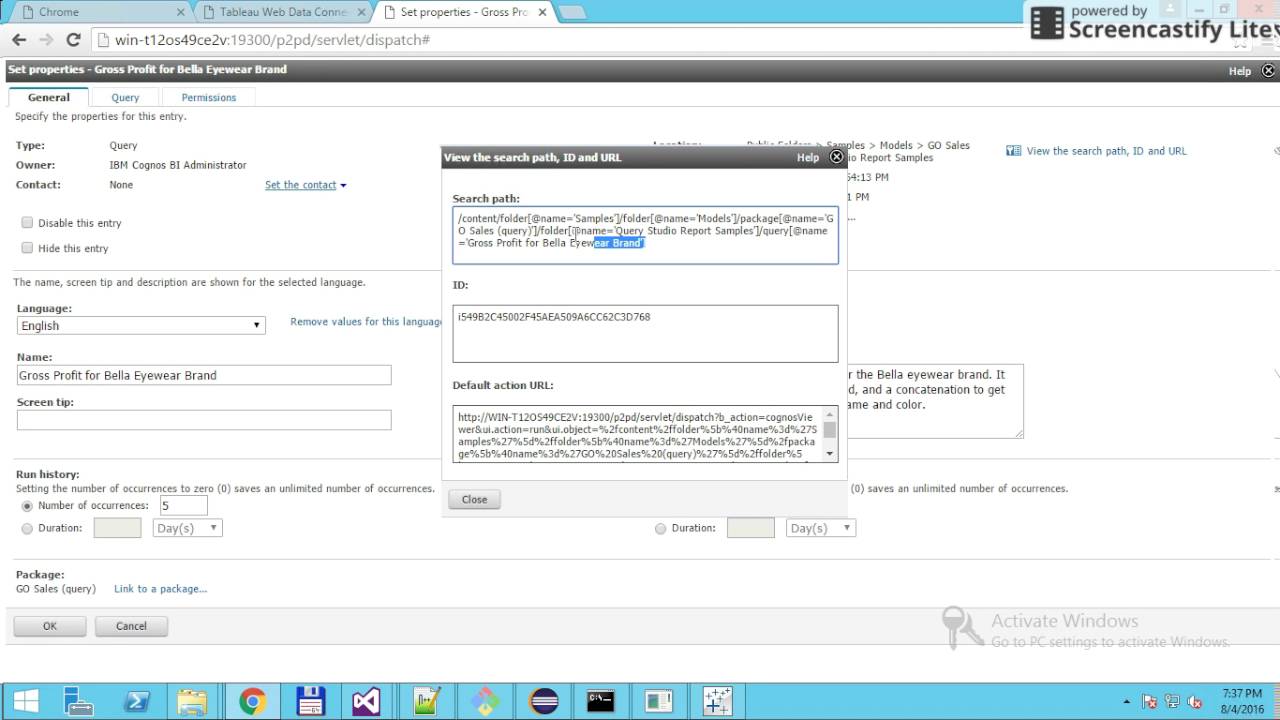Open the Language dropdown showing English

[141, 326]
